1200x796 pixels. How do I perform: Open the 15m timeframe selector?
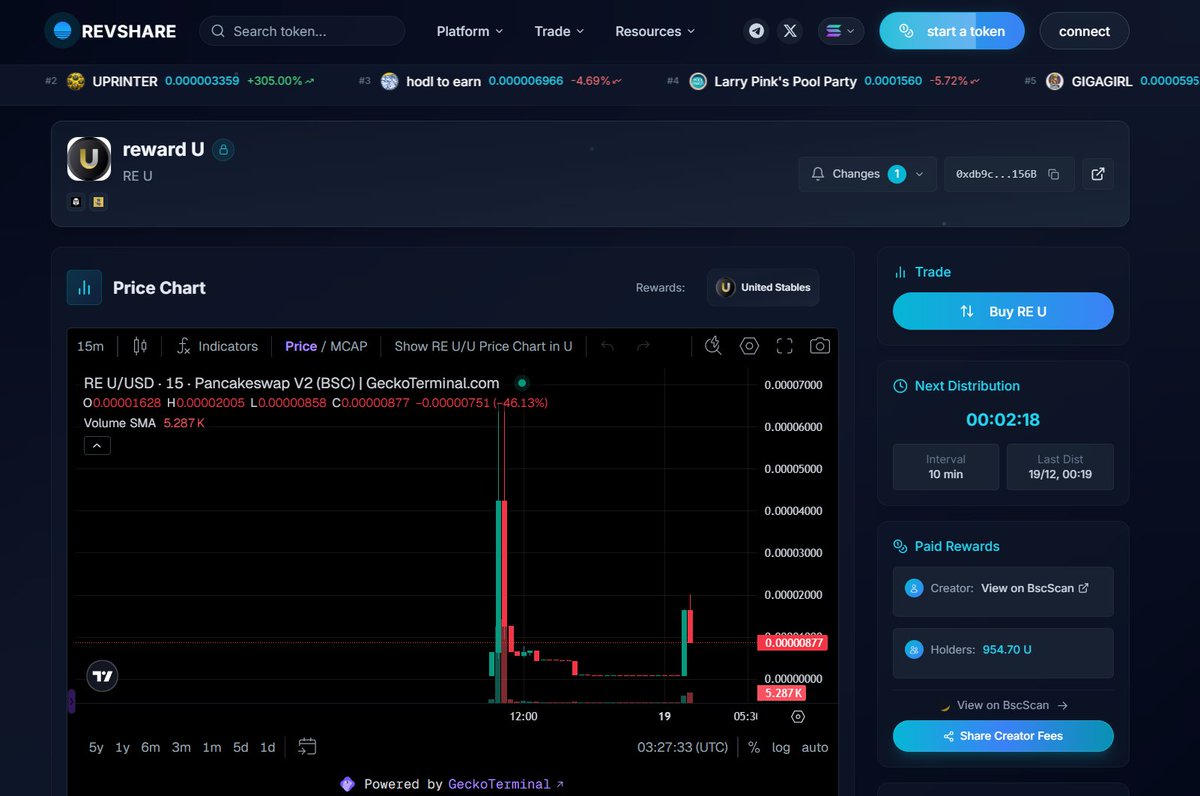(90, 346)
